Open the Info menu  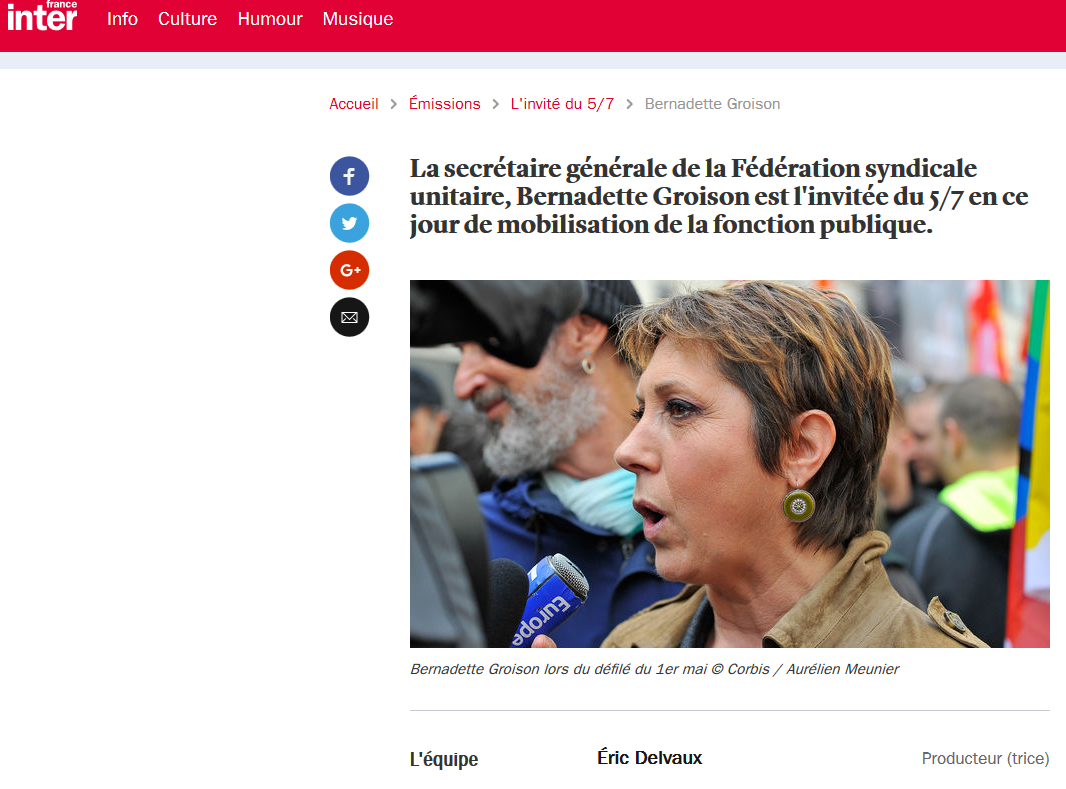coord(122,19)
